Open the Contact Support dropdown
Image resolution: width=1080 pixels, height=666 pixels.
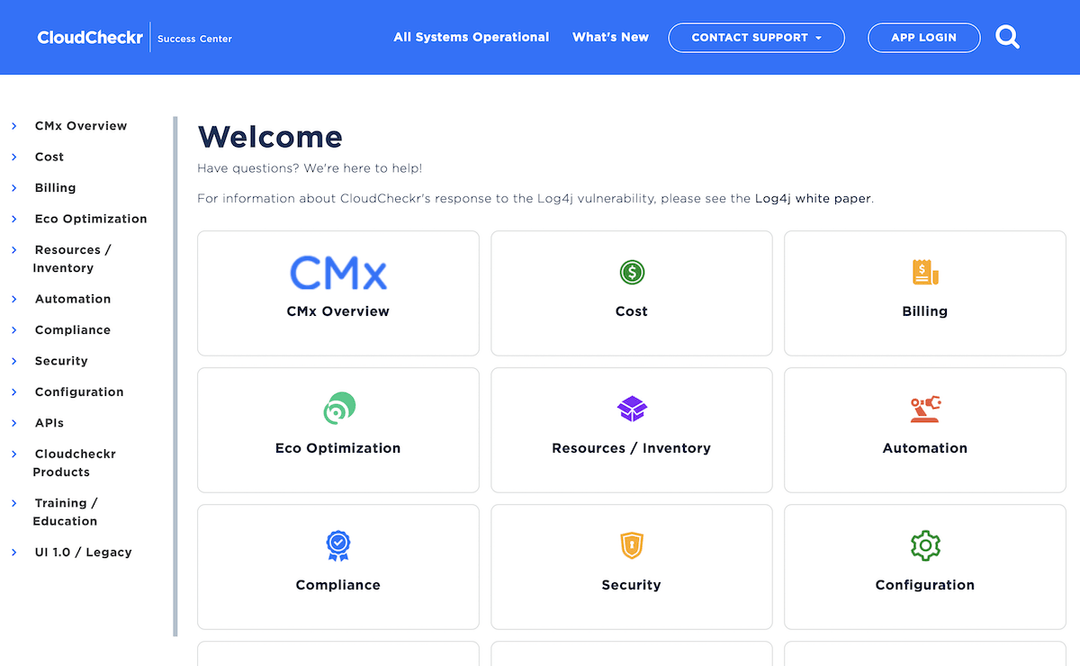(756, 37)
